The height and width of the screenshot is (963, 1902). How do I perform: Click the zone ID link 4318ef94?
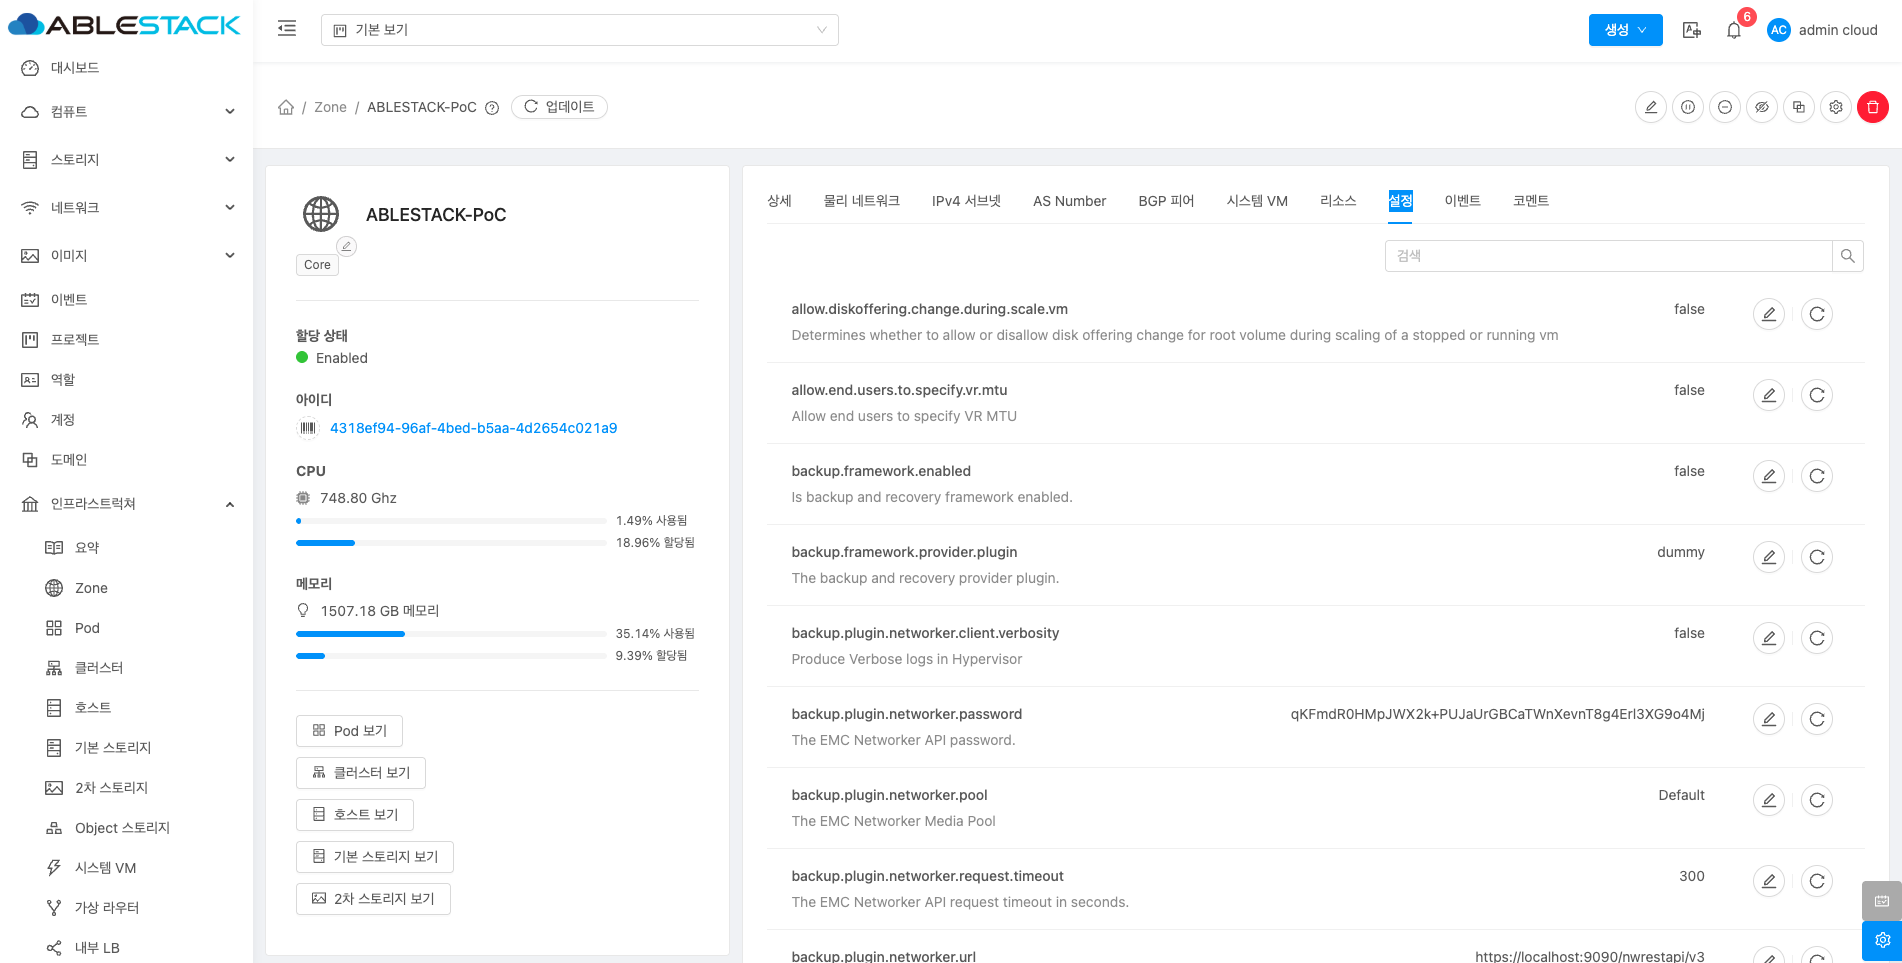pyautogui.click(x=473, y=428)
